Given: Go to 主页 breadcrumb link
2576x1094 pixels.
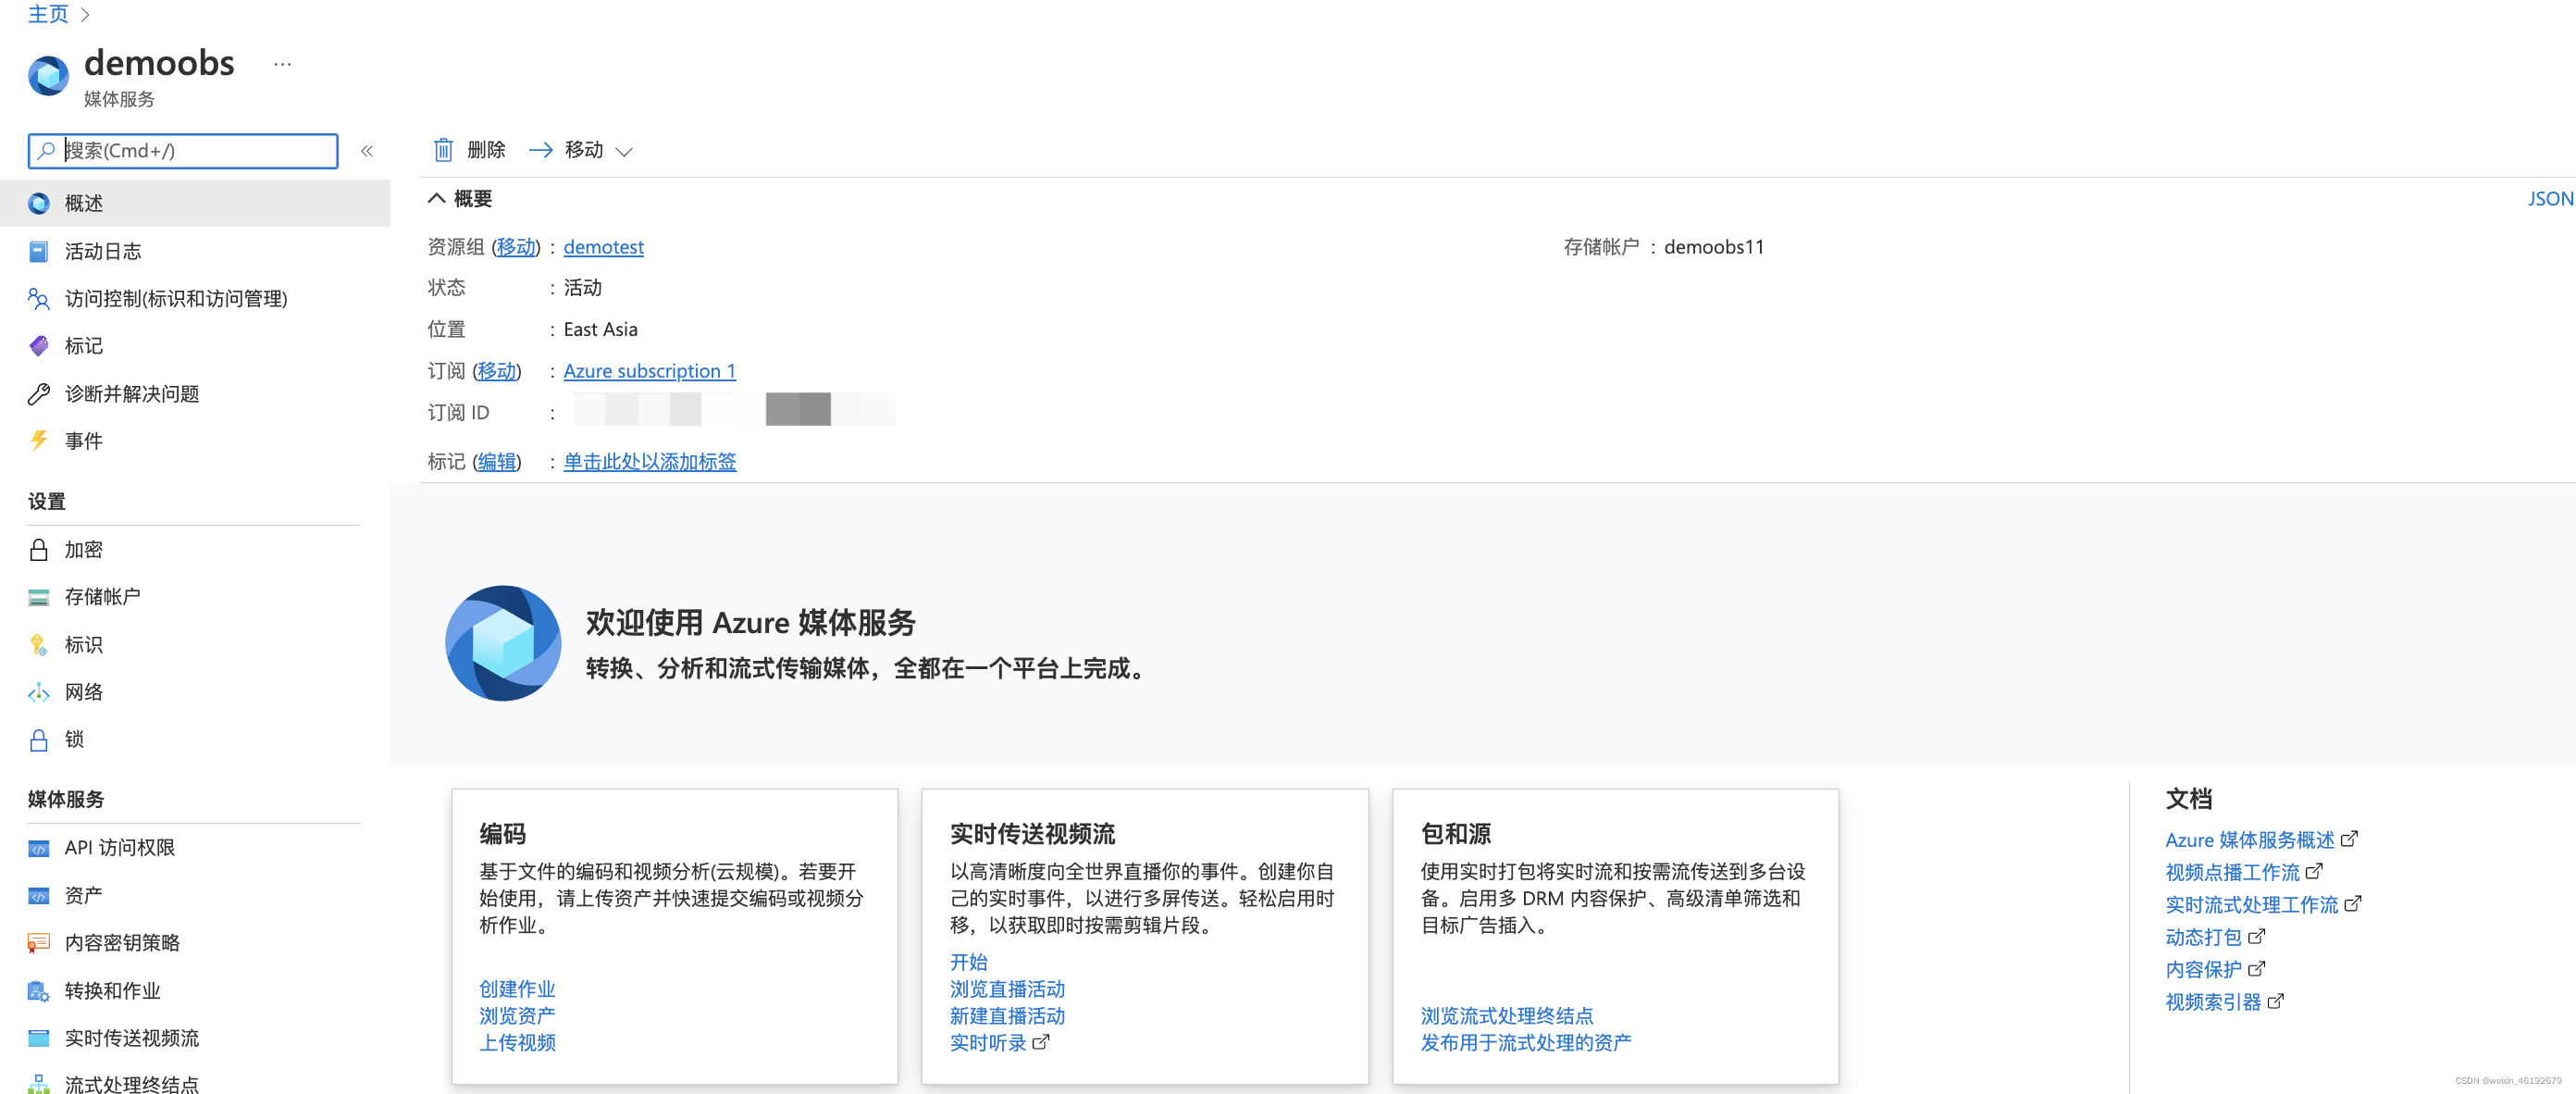Looking at the screenshot, I should 48,14.
